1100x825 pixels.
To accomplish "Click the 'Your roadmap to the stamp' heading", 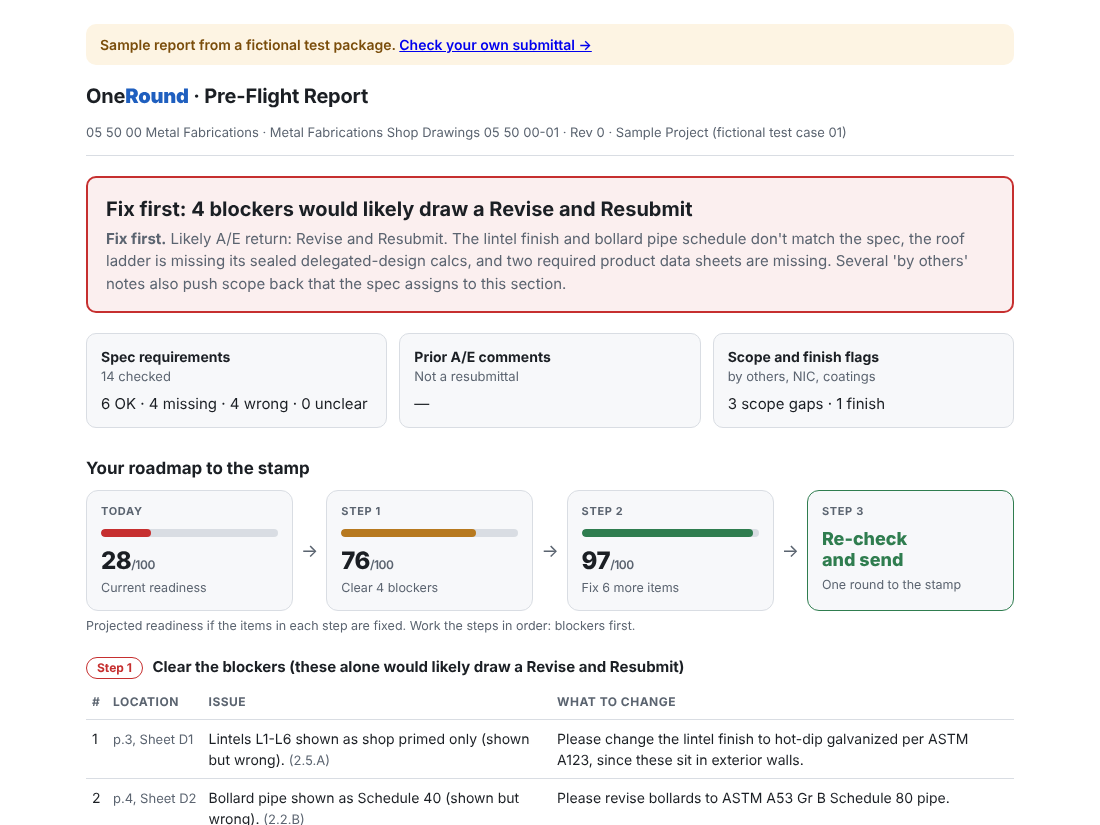I will pos(198,469).
